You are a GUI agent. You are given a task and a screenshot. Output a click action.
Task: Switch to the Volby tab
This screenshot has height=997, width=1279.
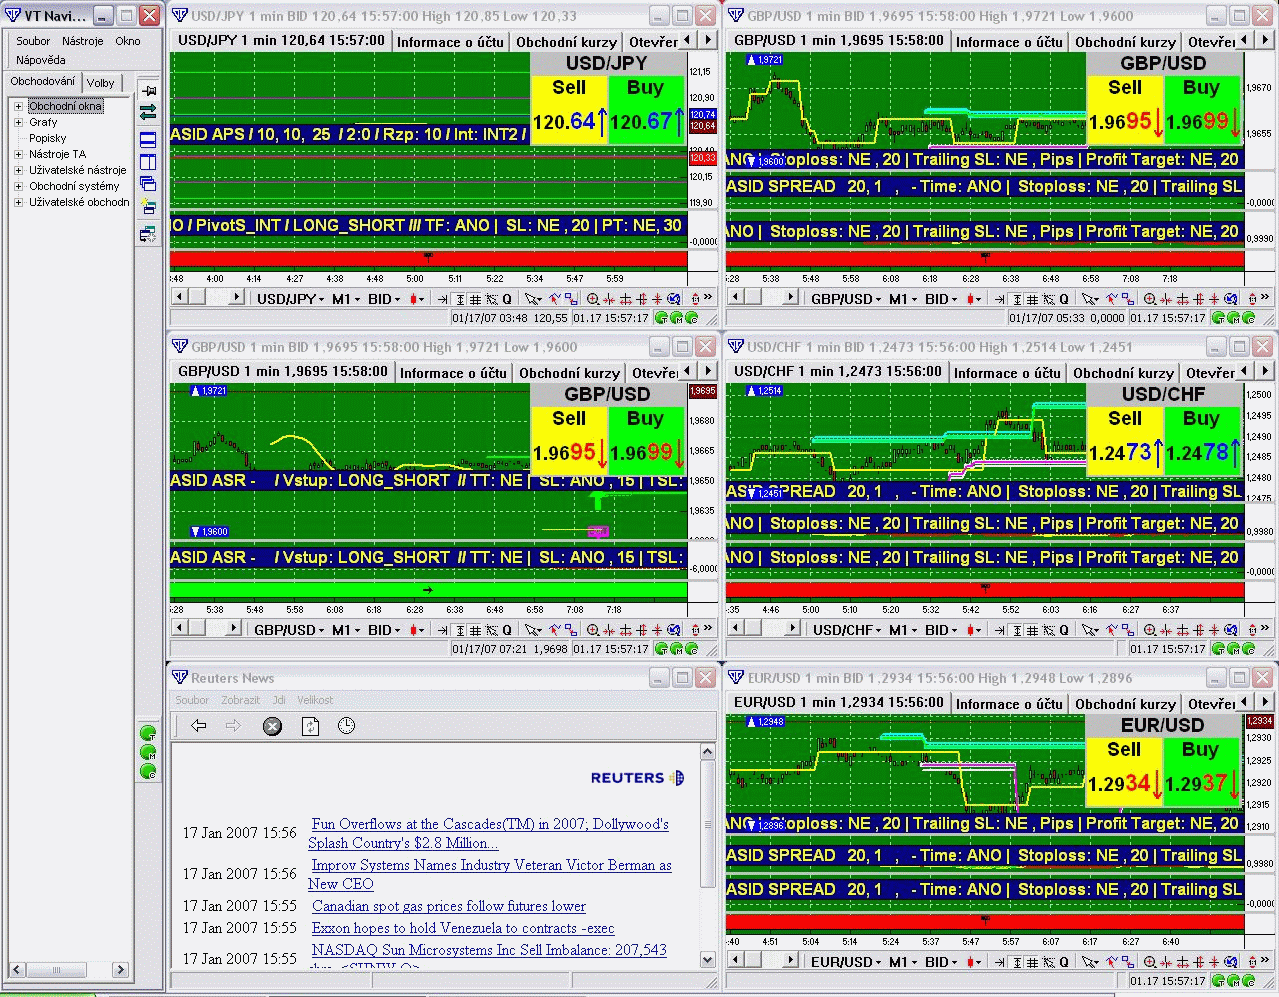click(101, 83)
